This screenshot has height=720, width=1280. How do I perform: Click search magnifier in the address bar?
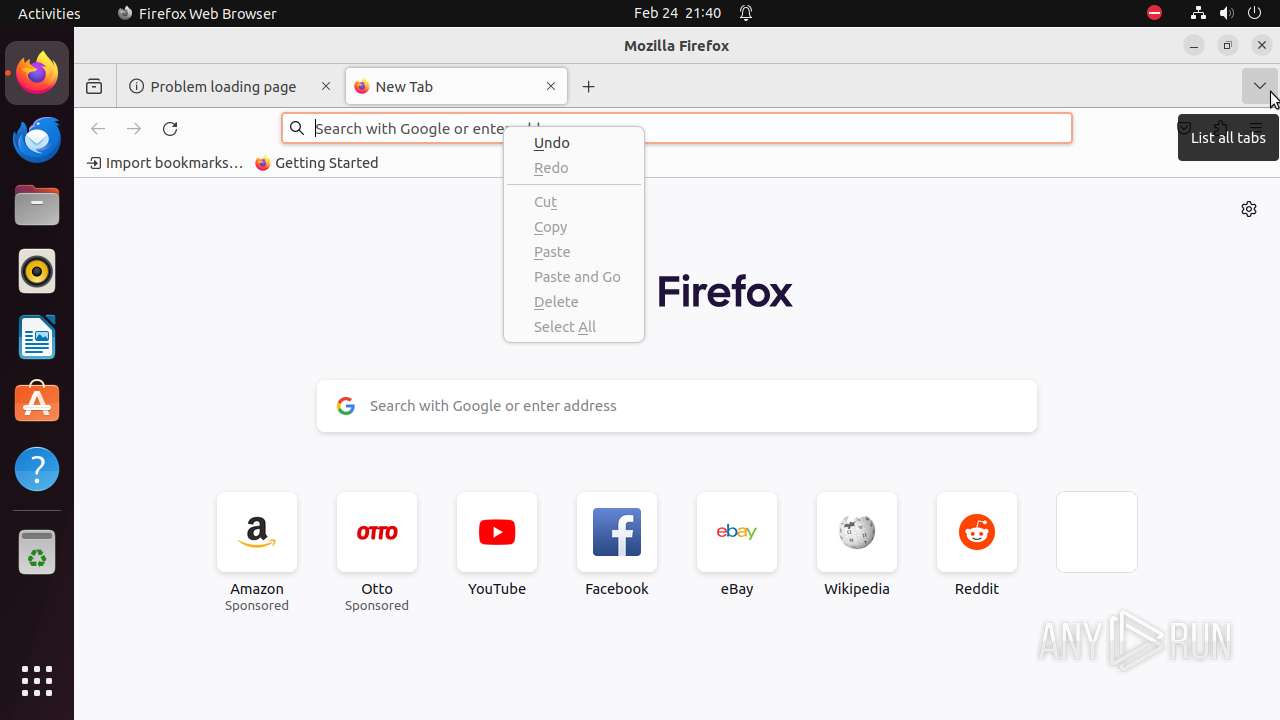[x=297, y=128]
